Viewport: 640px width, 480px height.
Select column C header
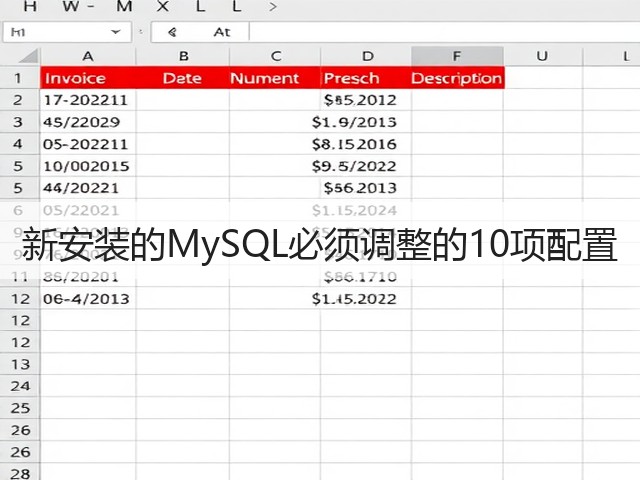(276, 56)
